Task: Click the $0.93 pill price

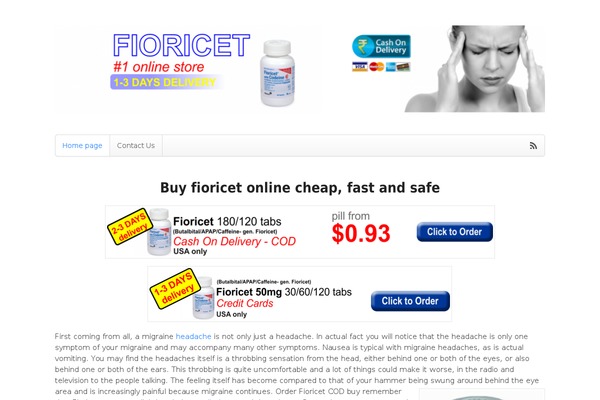Action: [x=361, y=233]
